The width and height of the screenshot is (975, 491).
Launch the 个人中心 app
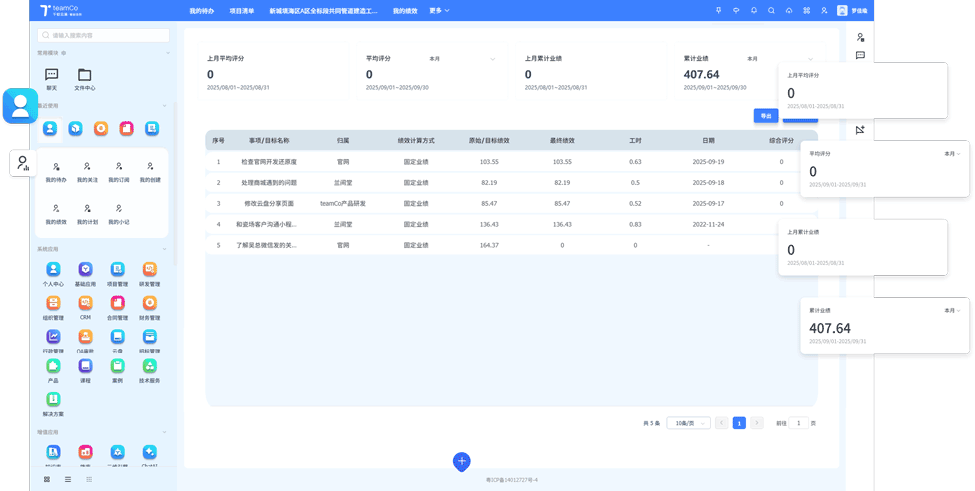tap(53, 270)
